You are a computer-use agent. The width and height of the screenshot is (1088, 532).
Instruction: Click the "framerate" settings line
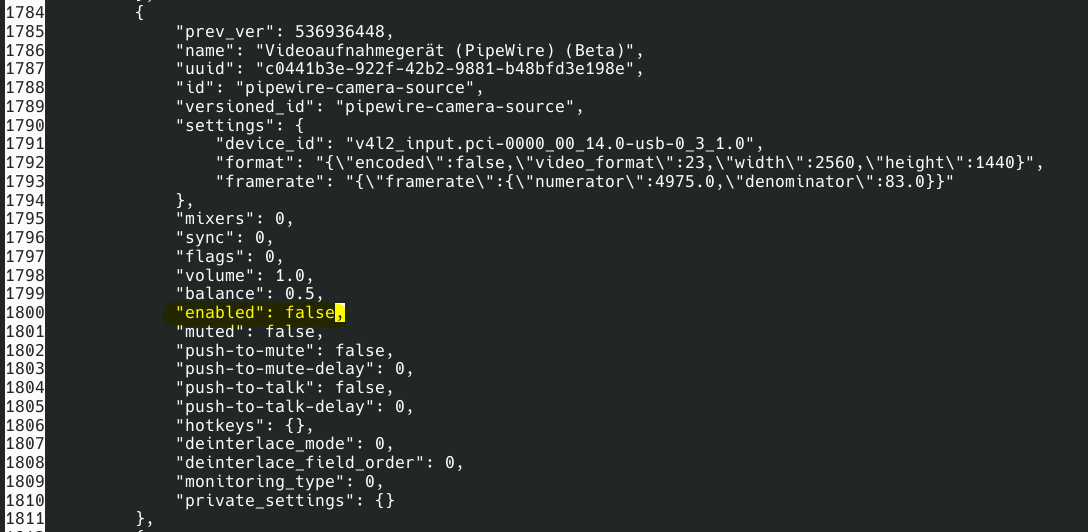point(585,182)
